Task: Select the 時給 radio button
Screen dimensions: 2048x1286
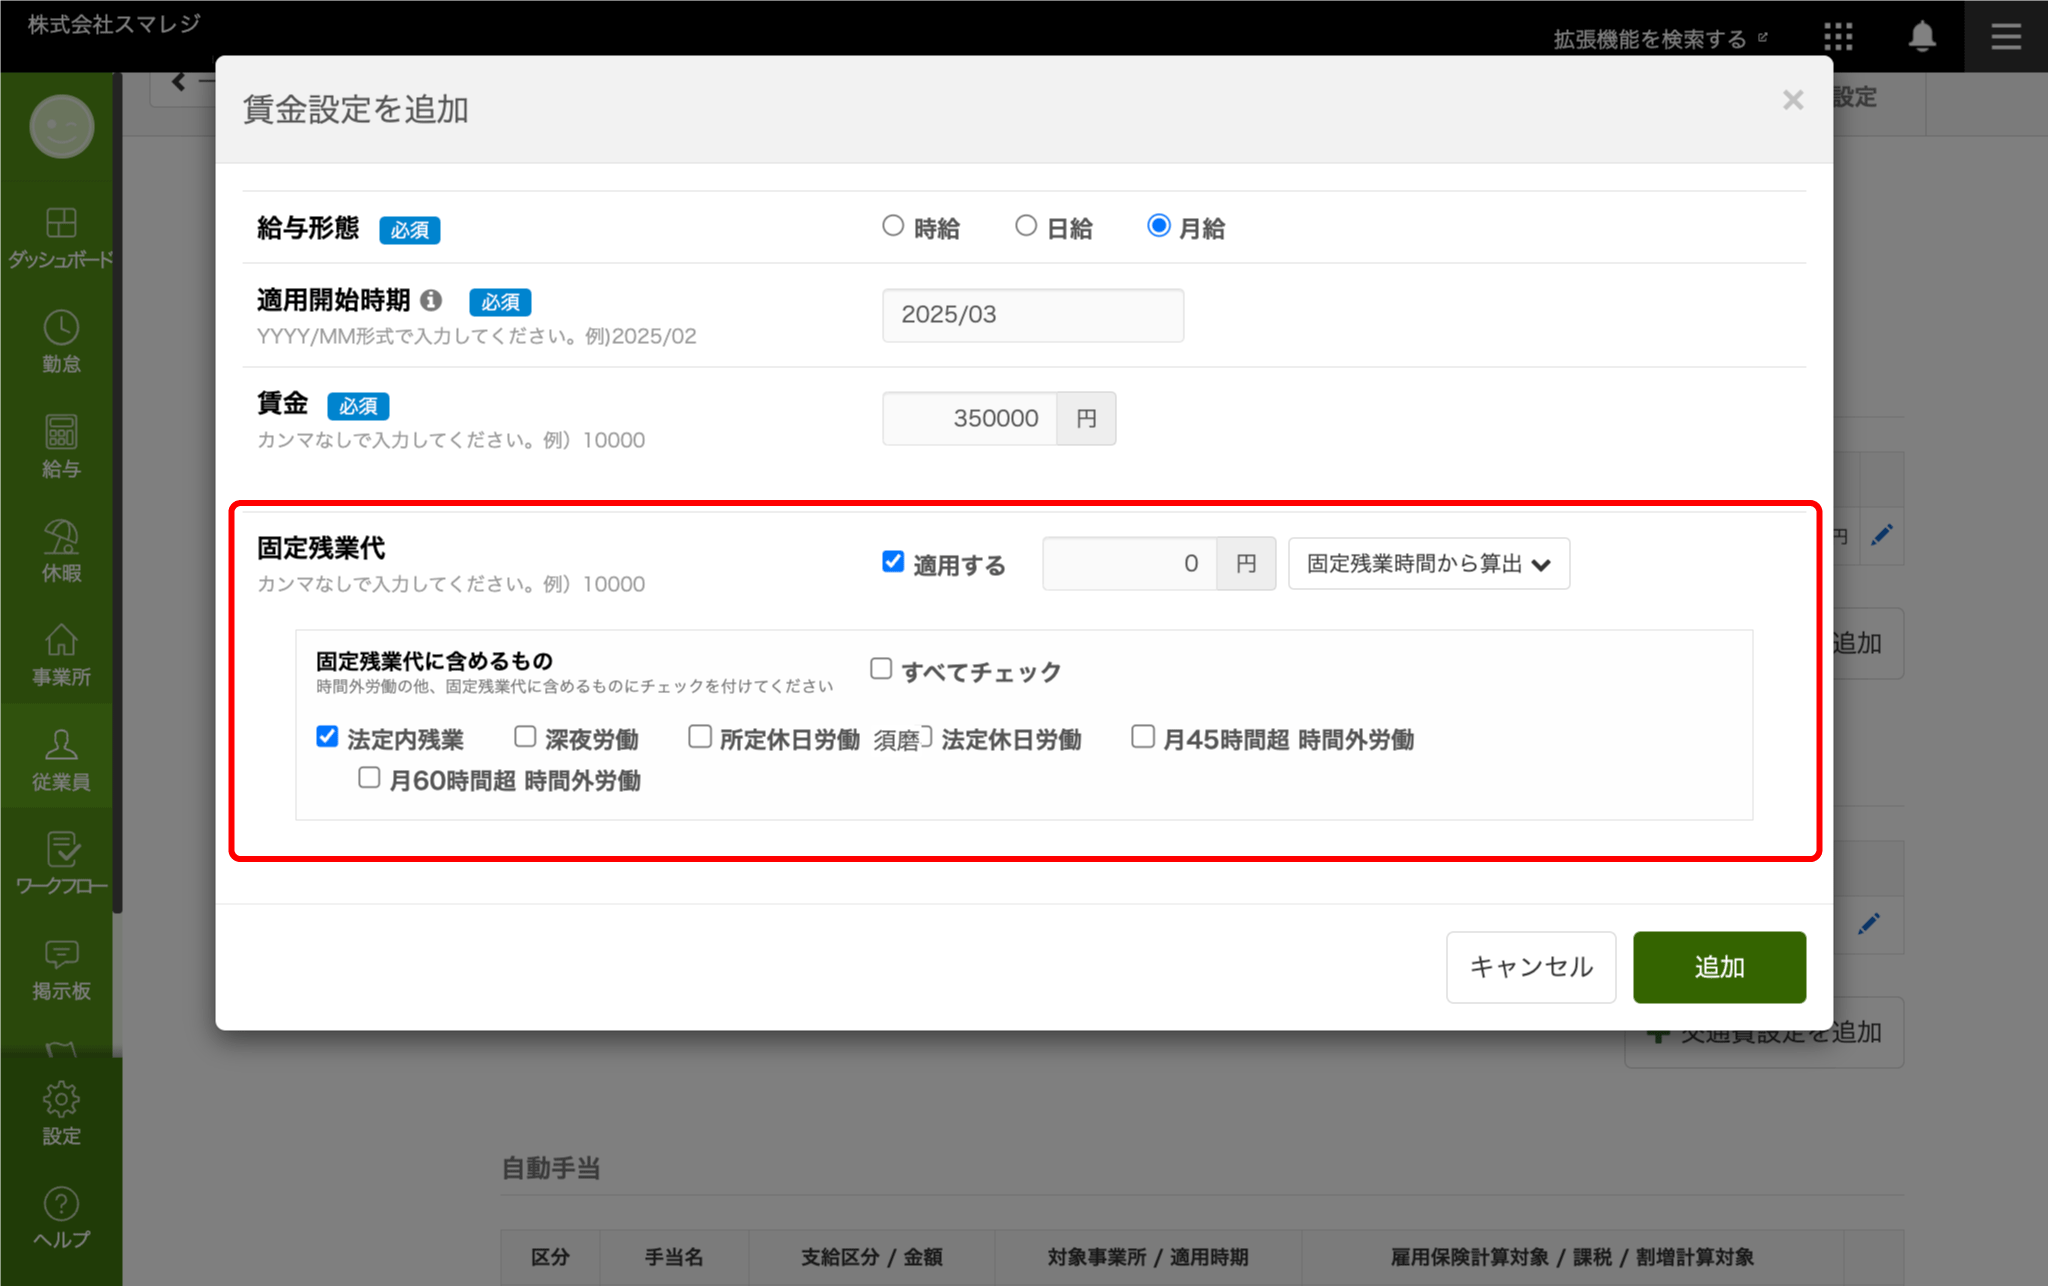Action: 893,226
